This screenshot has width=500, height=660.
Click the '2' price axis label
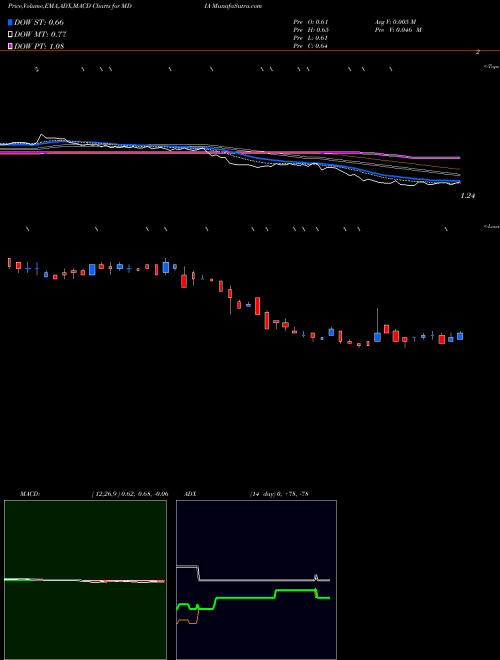[x=478, y=52]
